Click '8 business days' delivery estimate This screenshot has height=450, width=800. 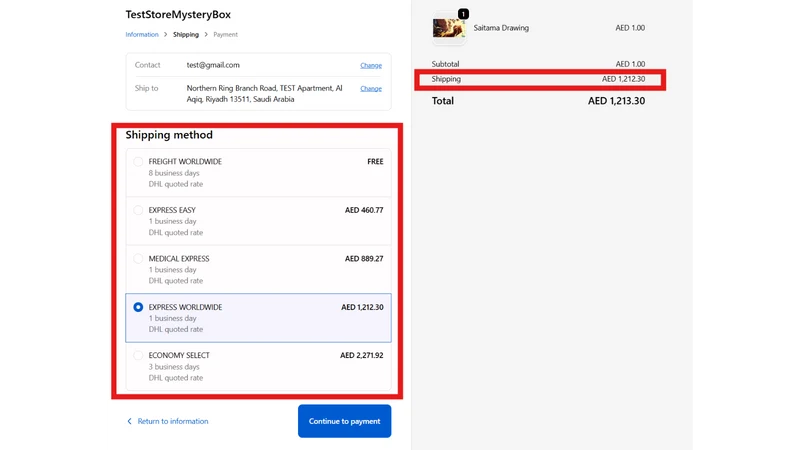pyautogui.click(x=174, y=173)
